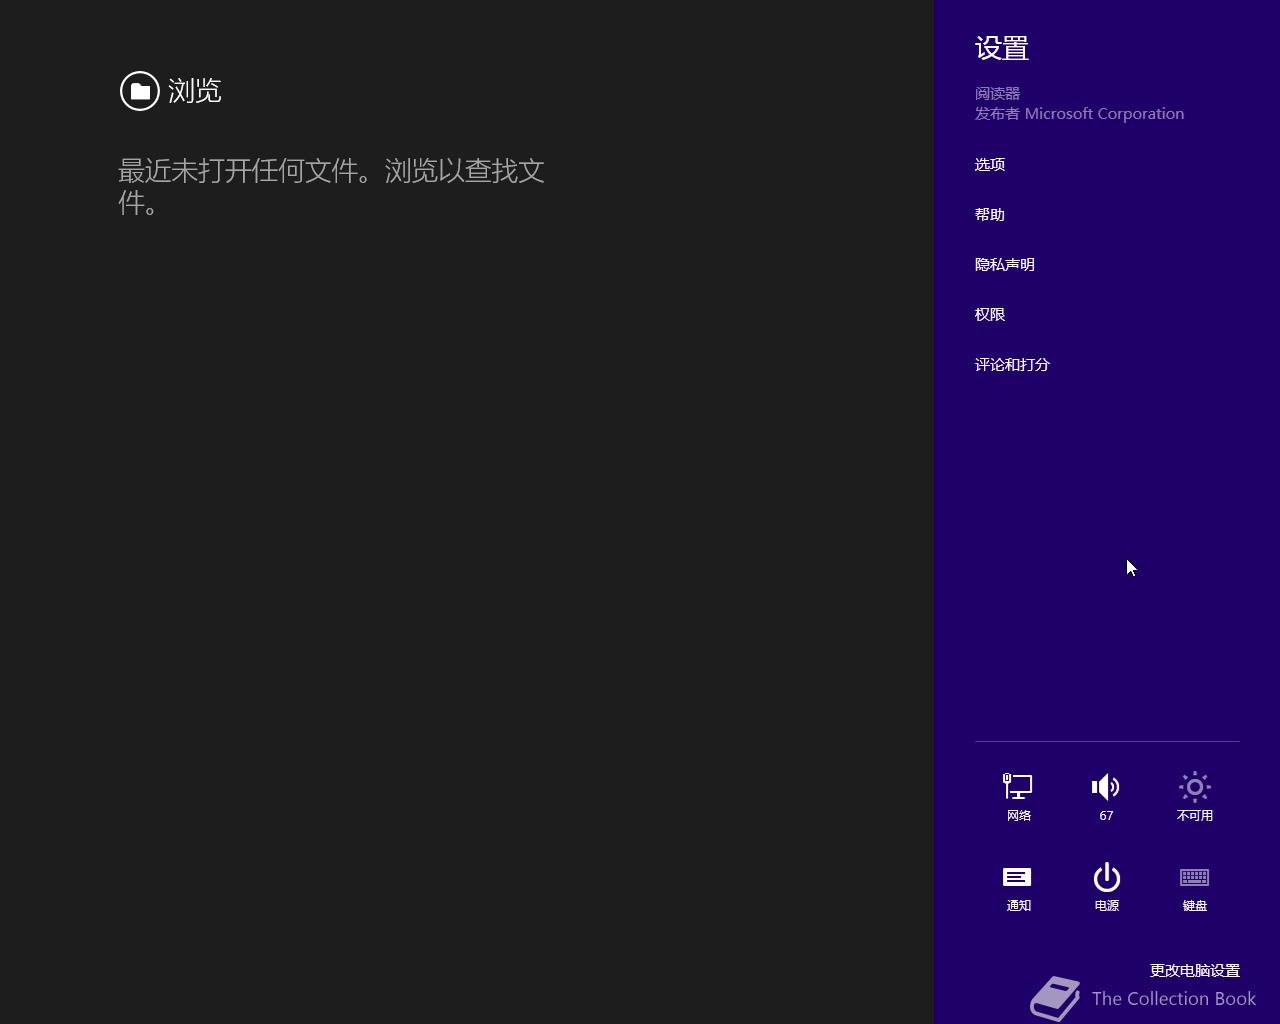This screenshot has height=1024, width=1280.
Task: Open 帮助 in the settings pane
Action: click(x=990, y=214)
